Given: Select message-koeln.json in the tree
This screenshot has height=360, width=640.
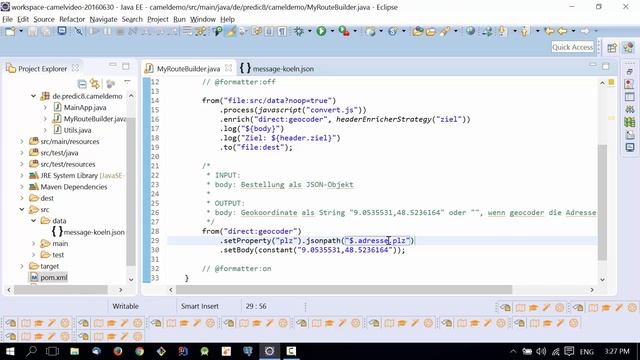Looking at the screenshot, I should [94, 232].
